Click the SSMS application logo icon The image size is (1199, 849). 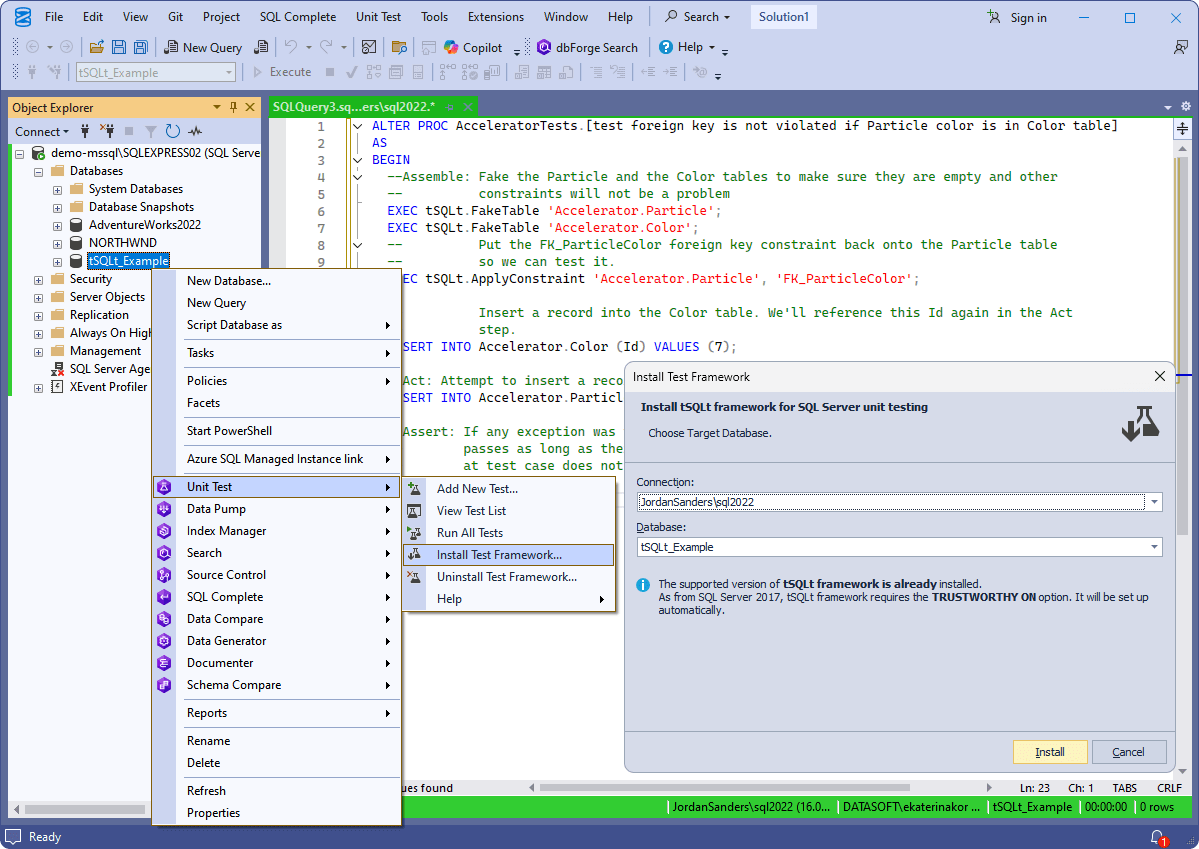coord(23,17)
